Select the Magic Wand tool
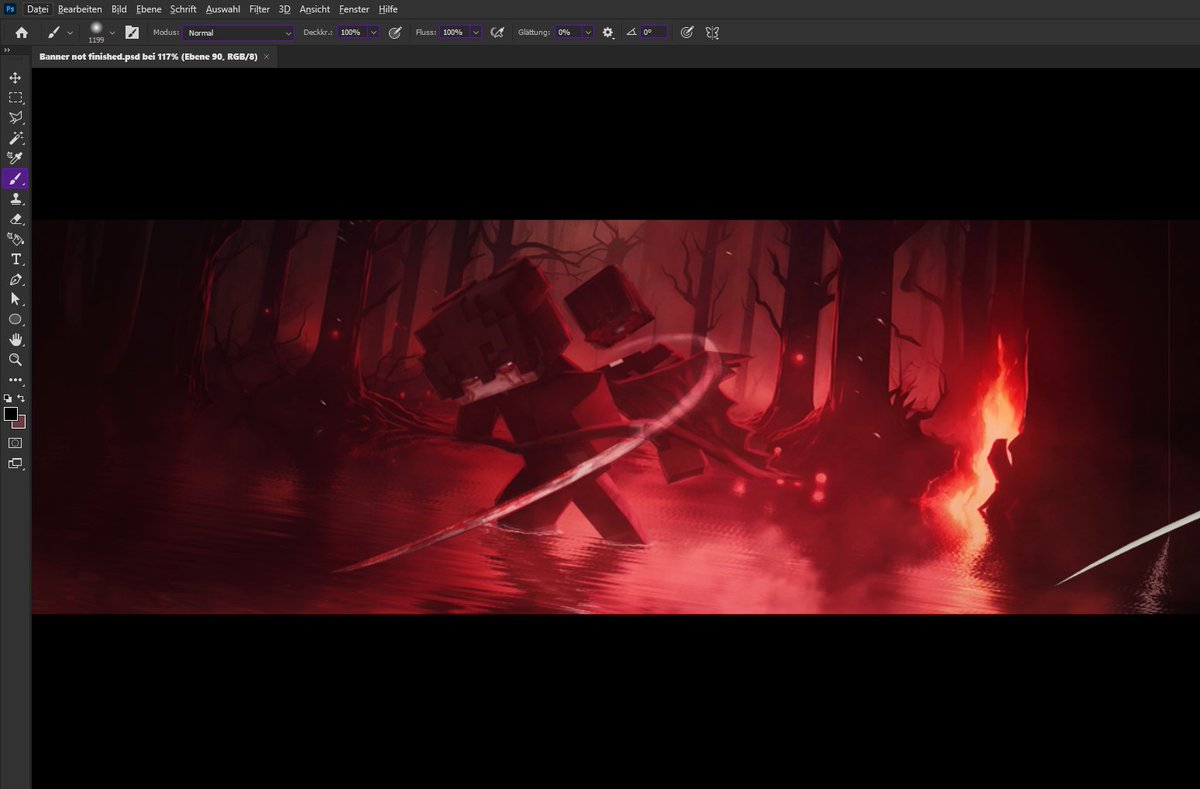The image size is (1200, 789). click(15, 138)
